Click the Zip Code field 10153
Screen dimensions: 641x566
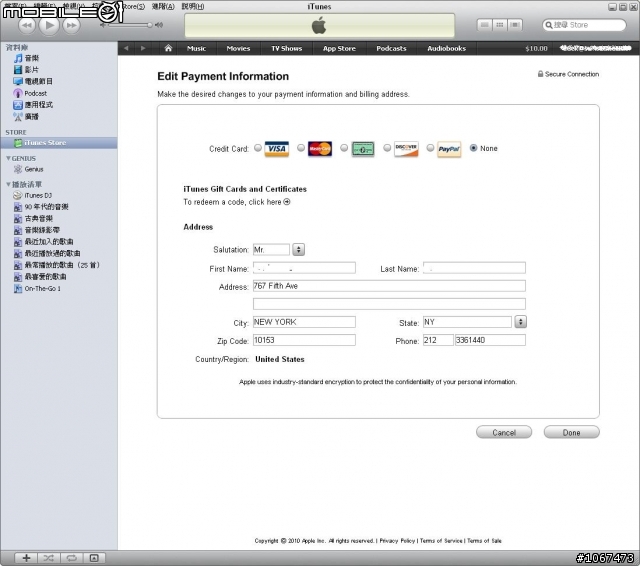click(304, 340)
